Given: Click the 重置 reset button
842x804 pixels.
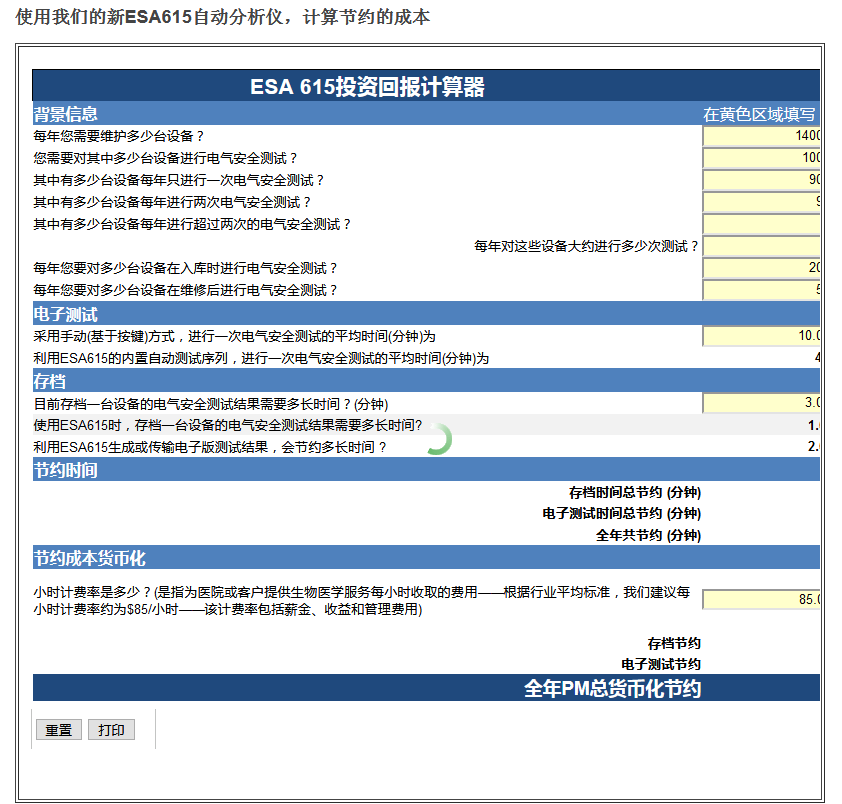Looking at the screenshot, I should [x=59, y=729].
